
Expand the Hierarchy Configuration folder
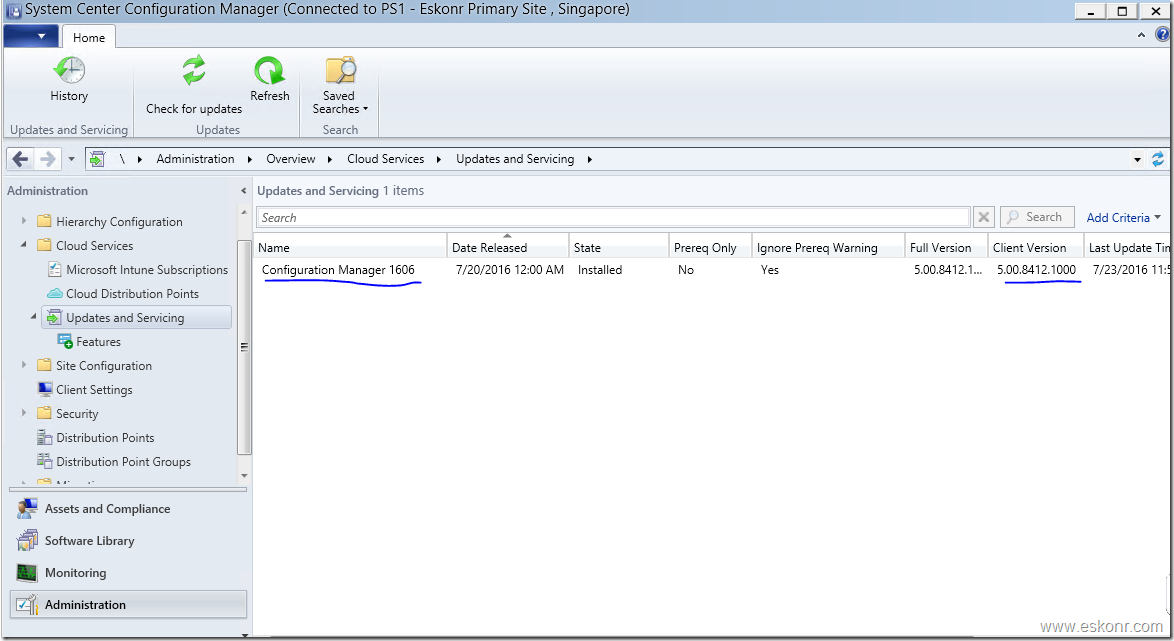pos(24,221)
